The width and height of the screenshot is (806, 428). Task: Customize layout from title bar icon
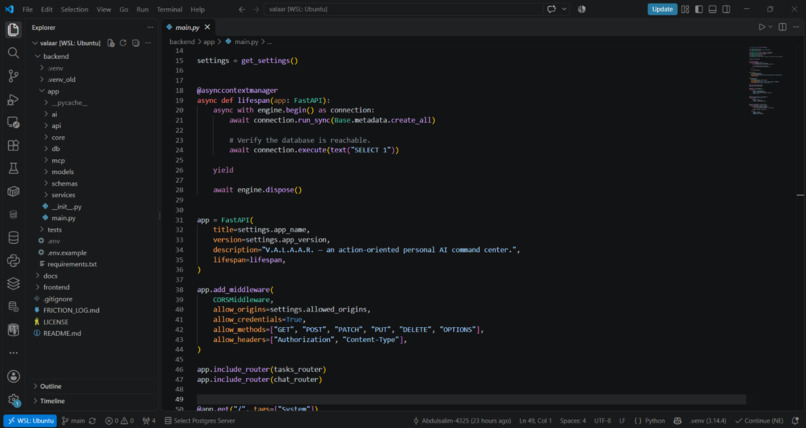pyautogui.click(x=685, y=9)
